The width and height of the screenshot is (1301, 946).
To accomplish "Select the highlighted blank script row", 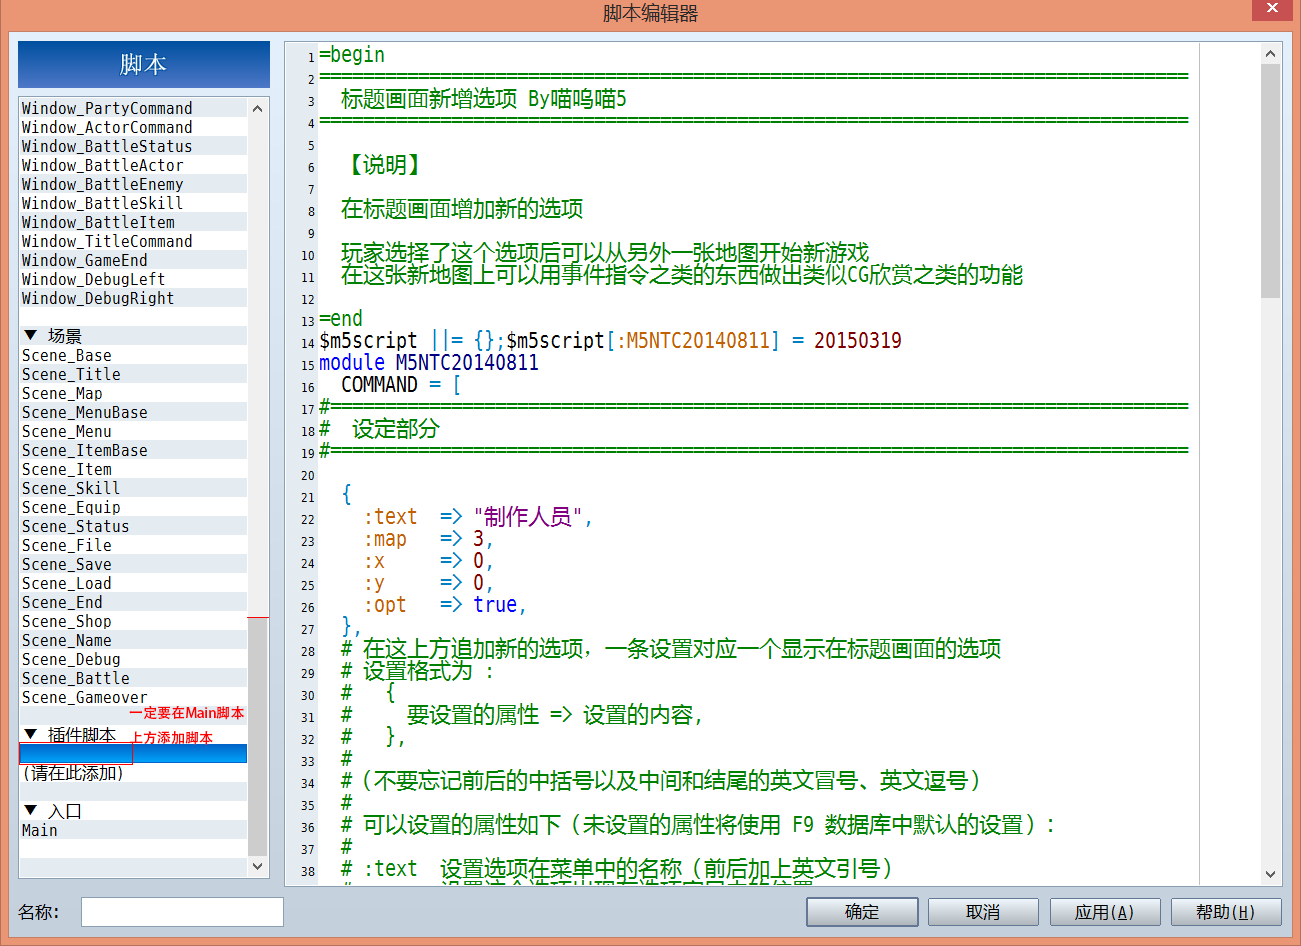I will 133,754.
